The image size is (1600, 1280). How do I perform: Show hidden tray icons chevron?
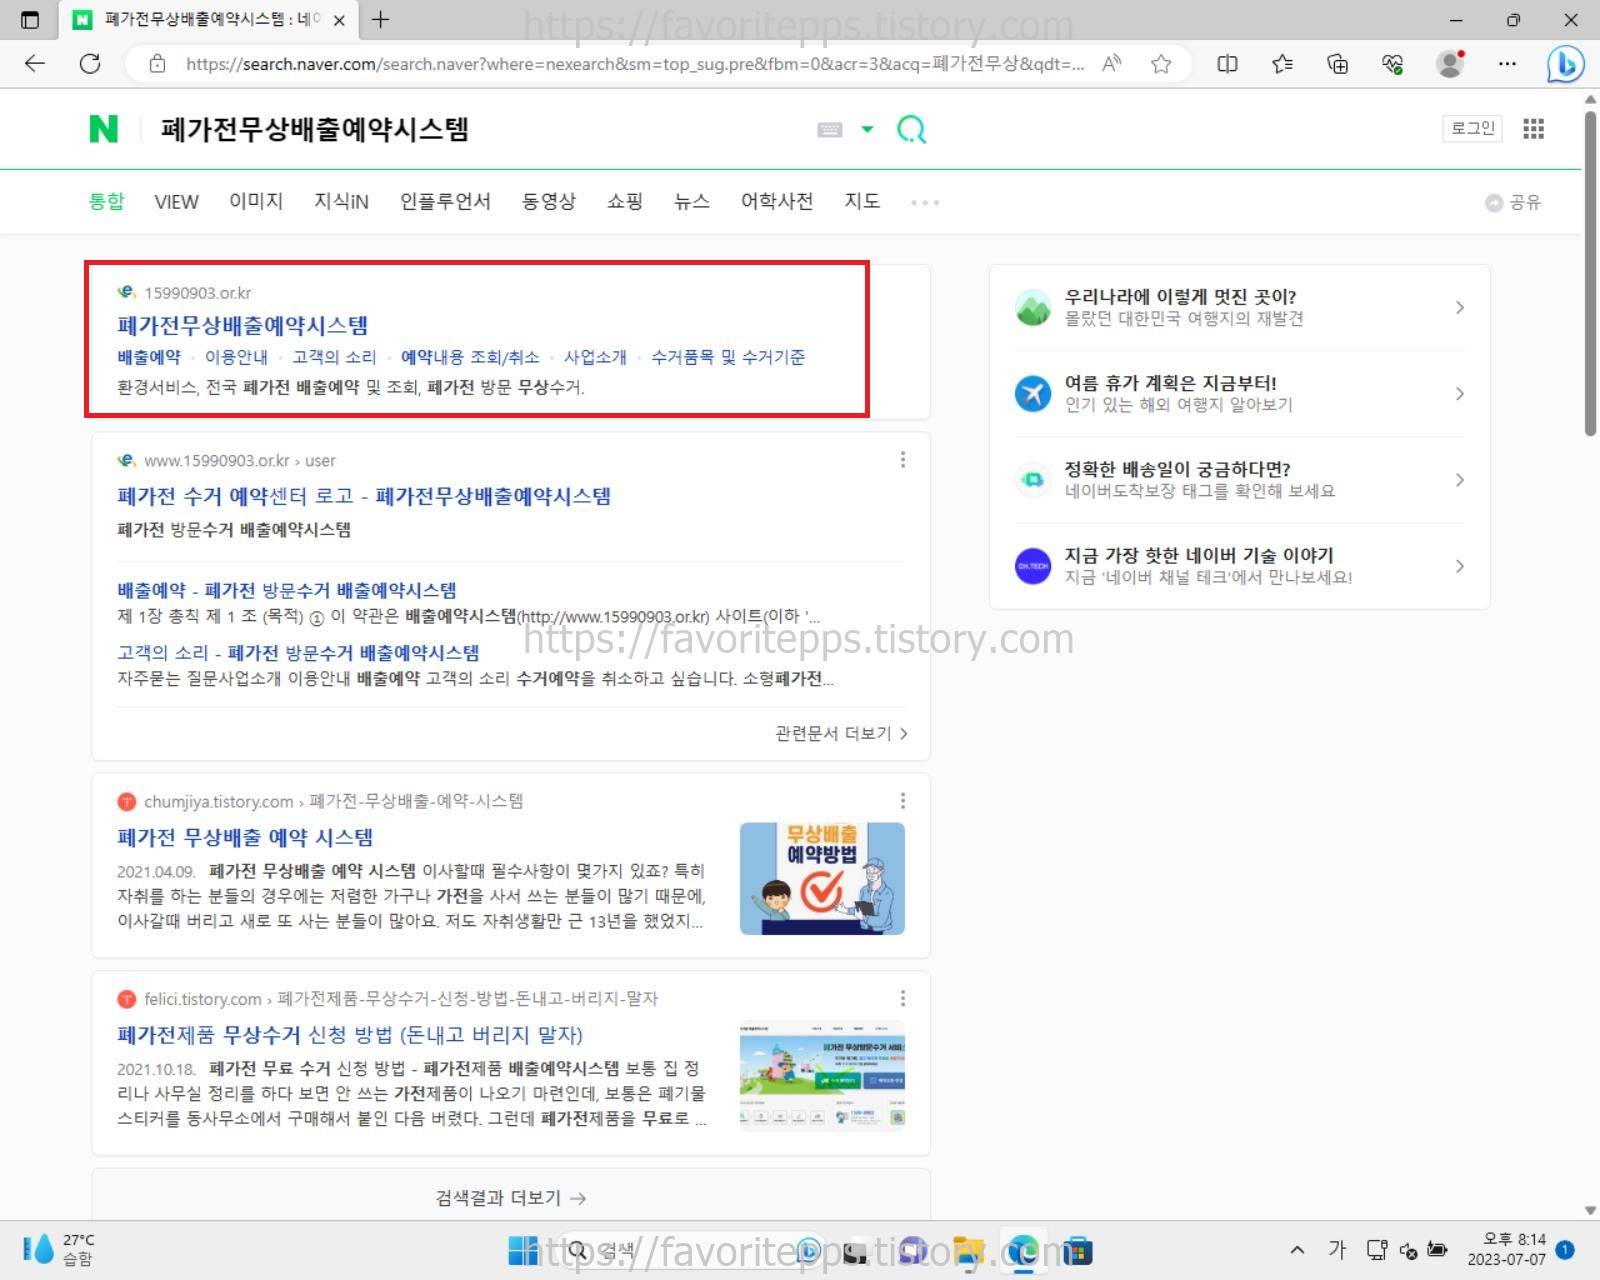coord(1297,1249)
